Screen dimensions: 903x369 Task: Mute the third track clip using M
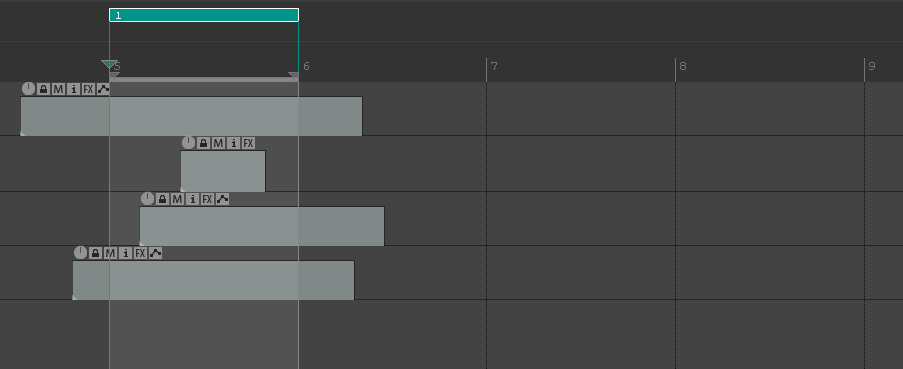177,199
